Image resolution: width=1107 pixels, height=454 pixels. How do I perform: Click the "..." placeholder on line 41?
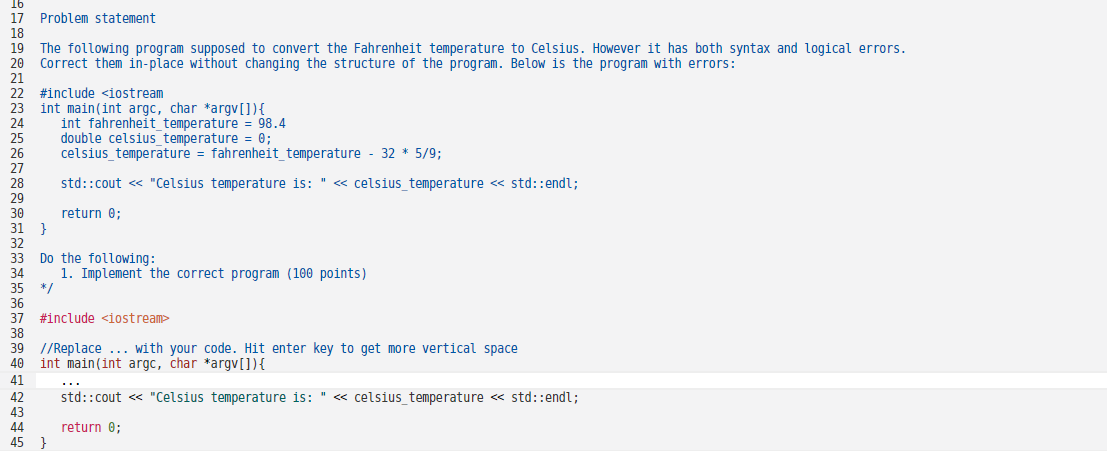pyautogui.click(x=70, y=381)
